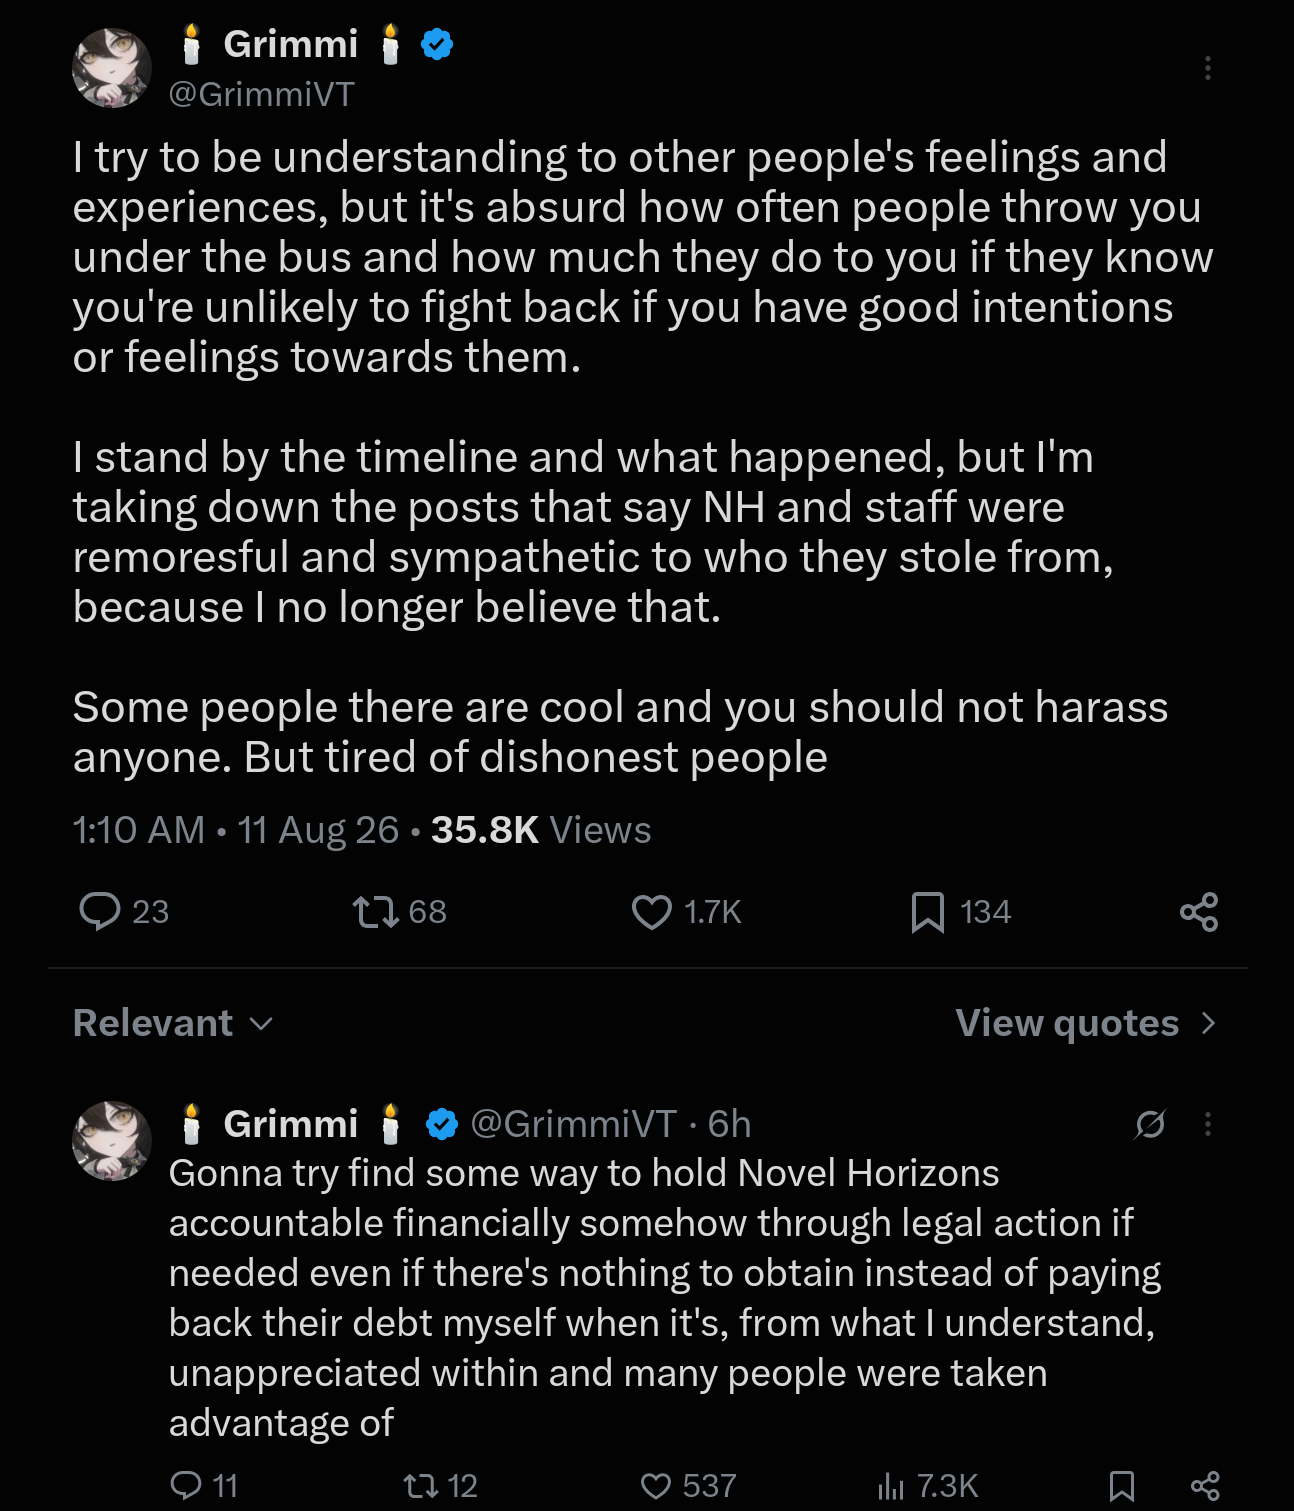Screen dimensions: 1294x1511
Task: Open @GrimmiVT handle under main post name
Action: click(x=261, y=94)
